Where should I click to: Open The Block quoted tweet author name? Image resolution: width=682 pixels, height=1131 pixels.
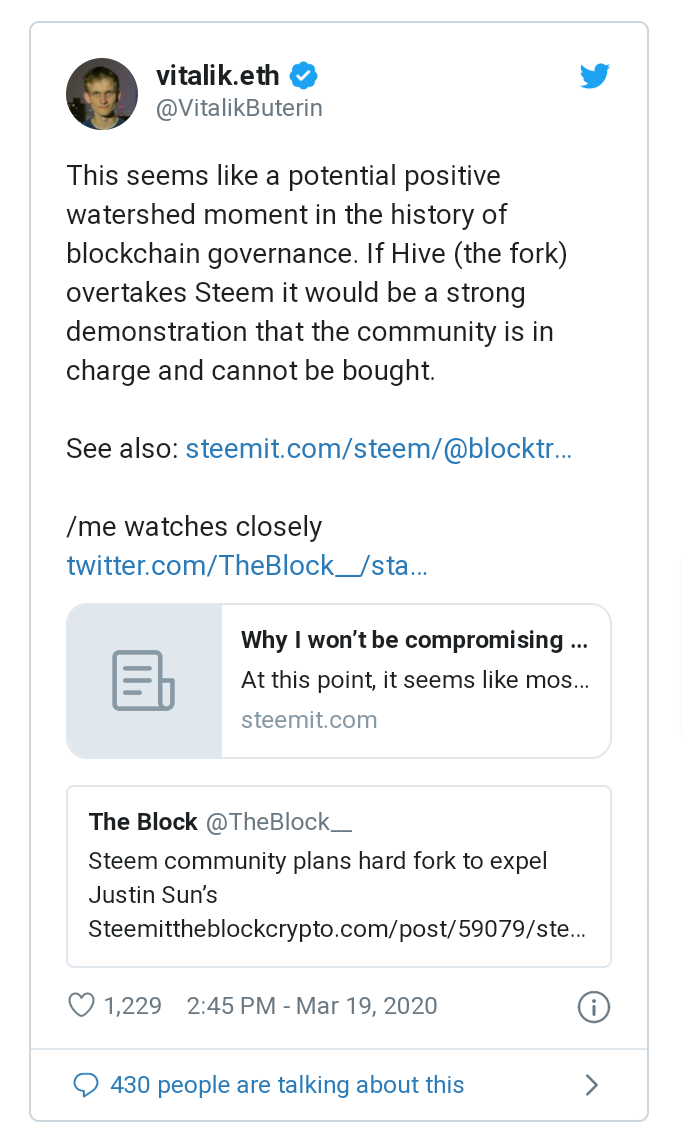click(x=143, y=822)
